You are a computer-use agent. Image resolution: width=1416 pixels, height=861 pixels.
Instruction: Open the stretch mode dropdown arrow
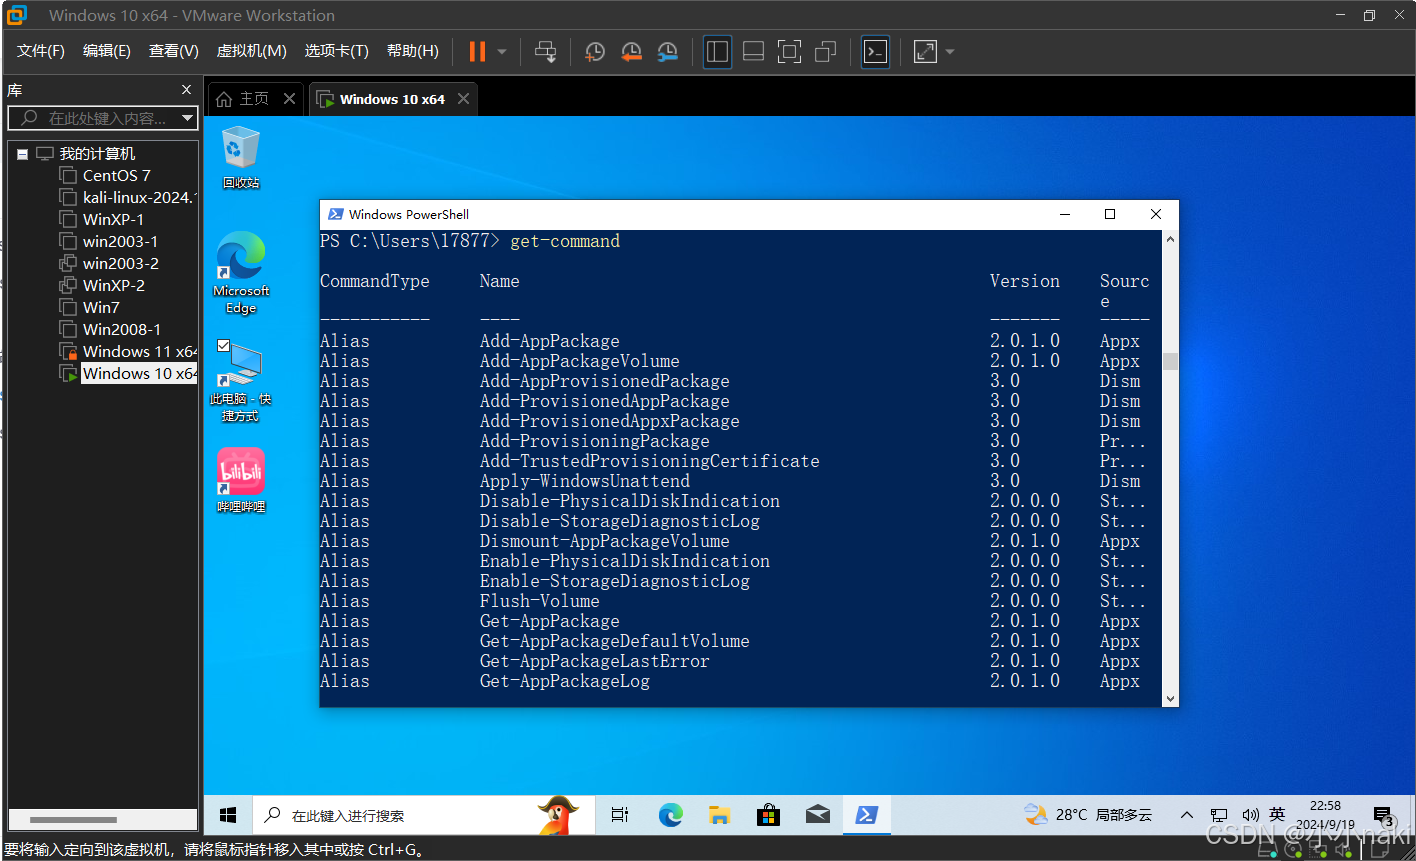point(948,51)
